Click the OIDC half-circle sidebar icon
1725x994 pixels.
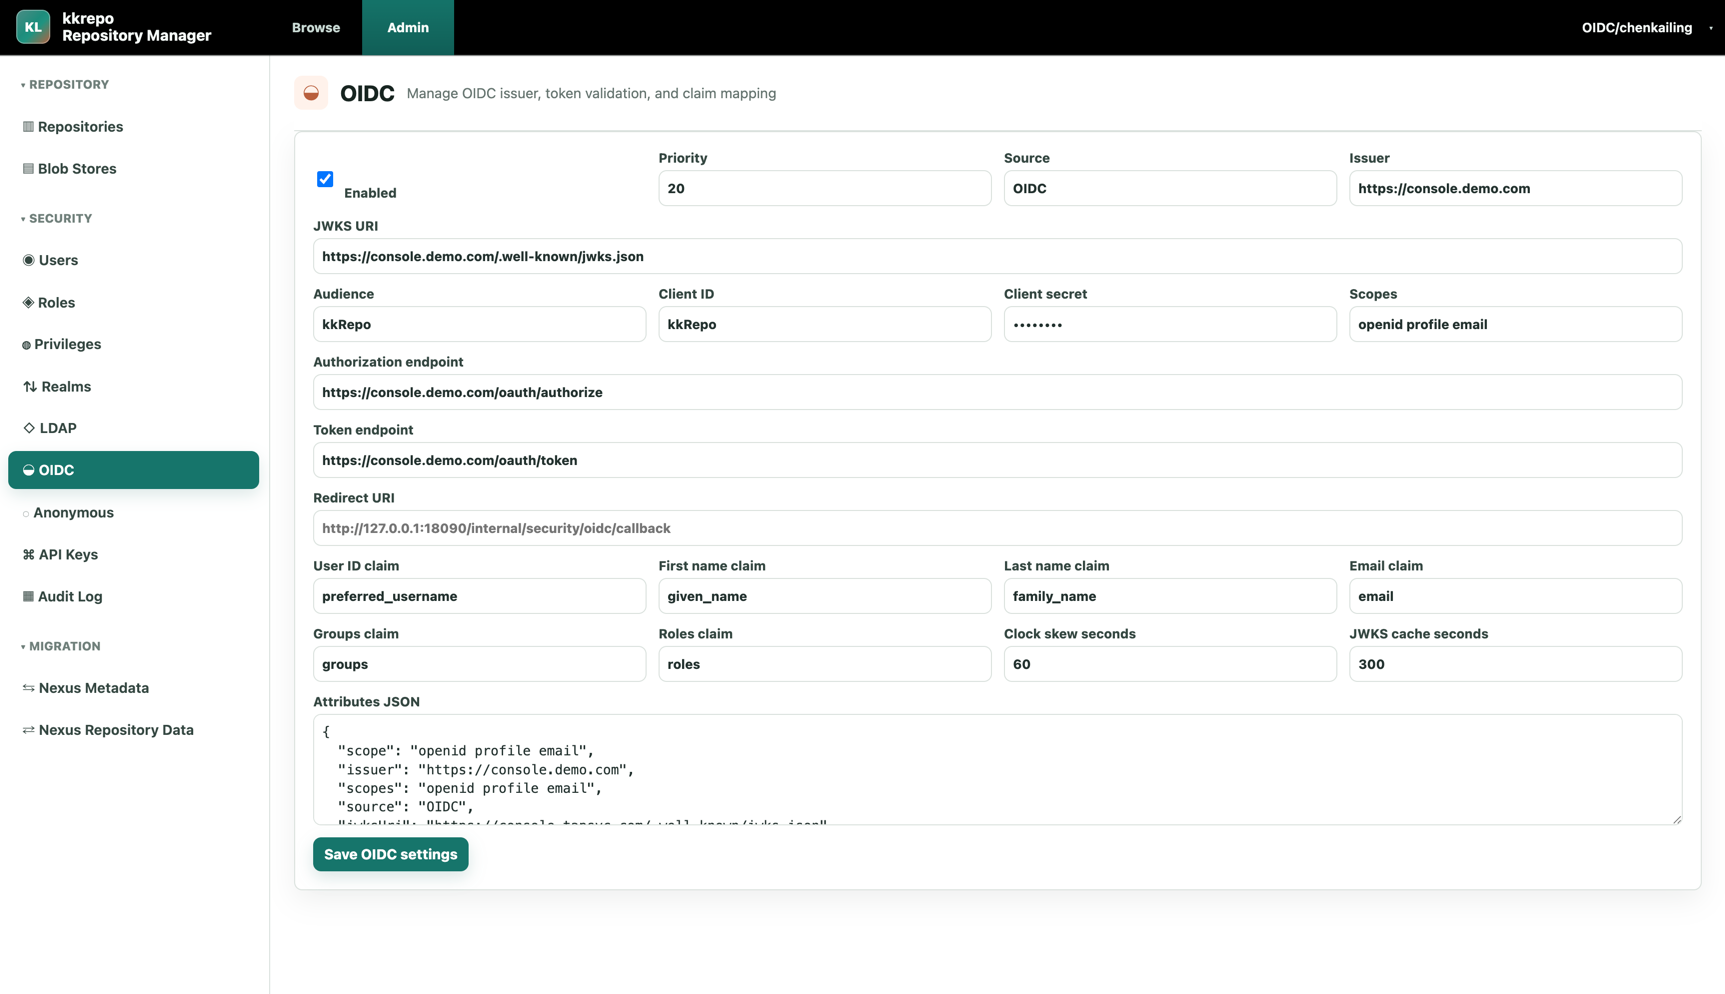point(28,470)
